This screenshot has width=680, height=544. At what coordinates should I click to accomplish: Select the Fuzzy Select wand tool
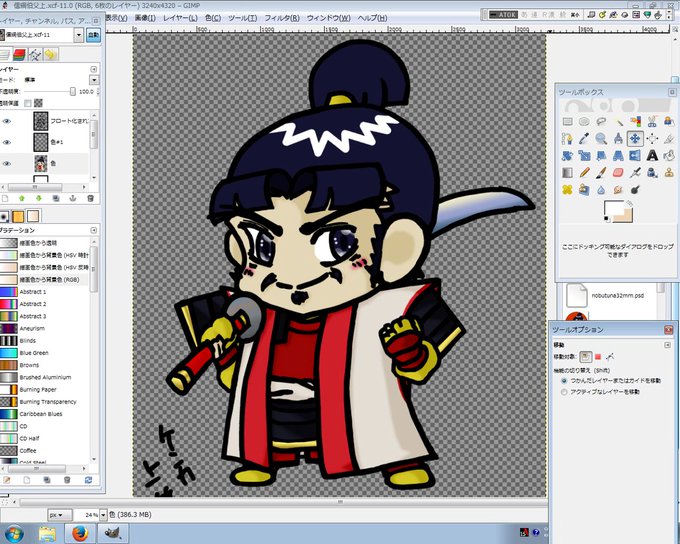[x=618, y=122]
